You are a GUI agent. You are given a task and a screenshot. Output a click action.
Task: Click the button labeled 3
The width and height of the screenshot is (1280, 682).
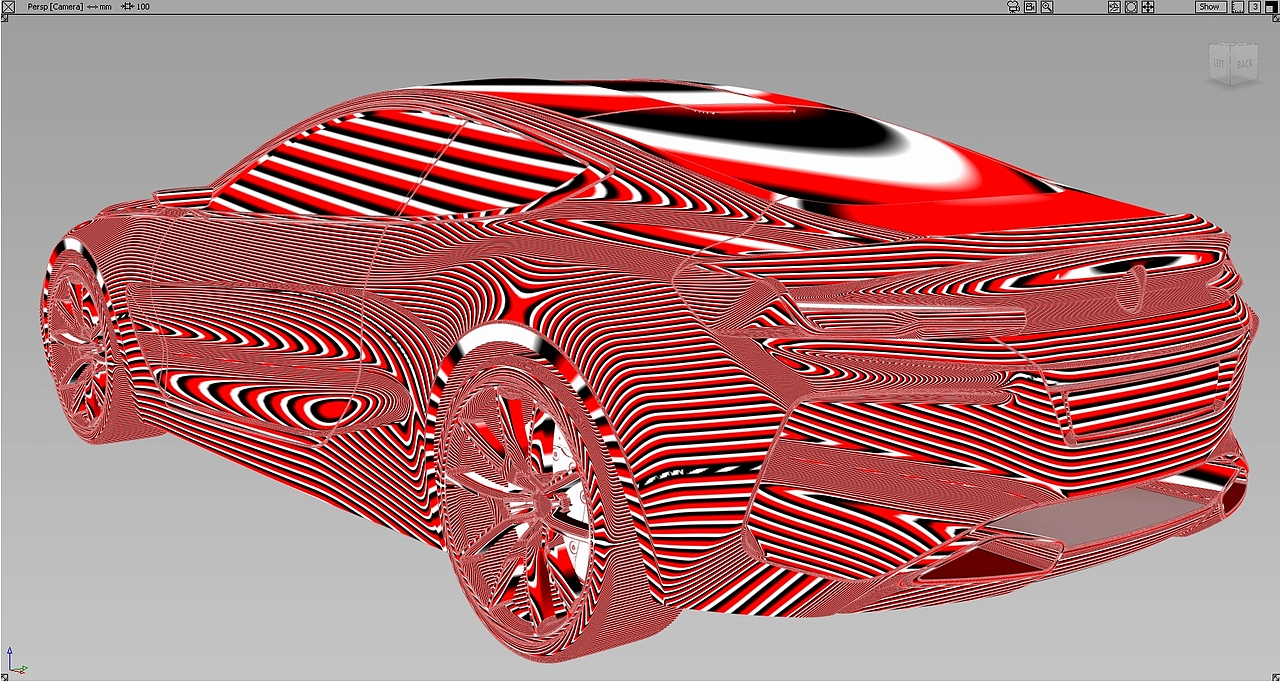[x=1256, y=7]
